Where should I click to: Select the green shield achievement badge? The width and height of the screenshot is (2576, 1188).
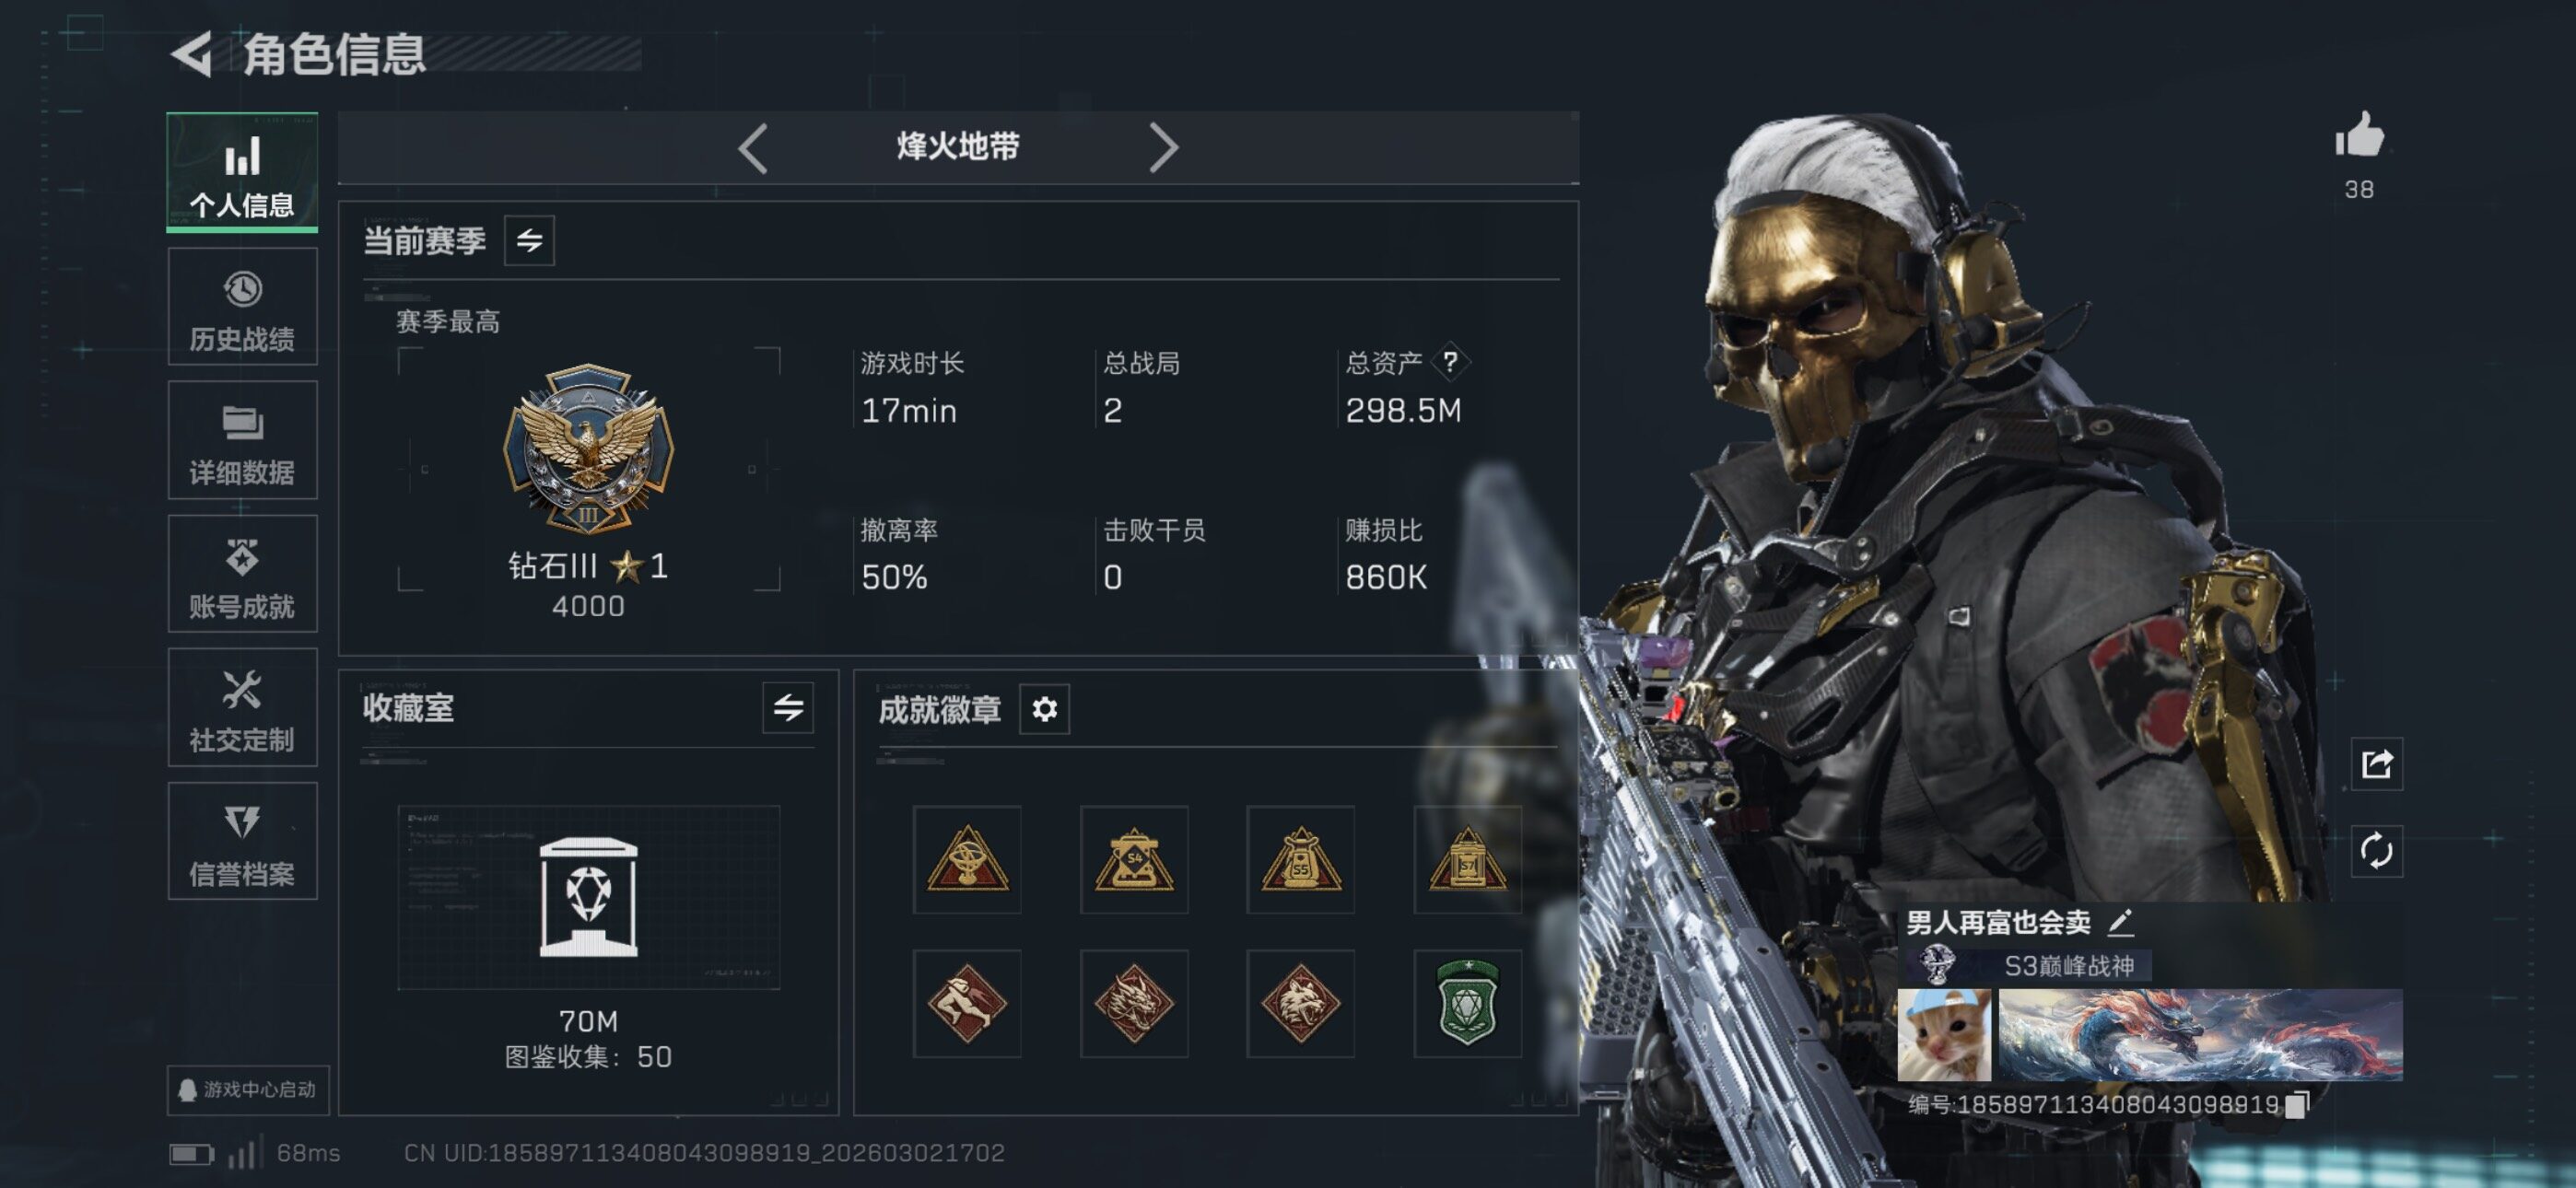point(1467,1003)
